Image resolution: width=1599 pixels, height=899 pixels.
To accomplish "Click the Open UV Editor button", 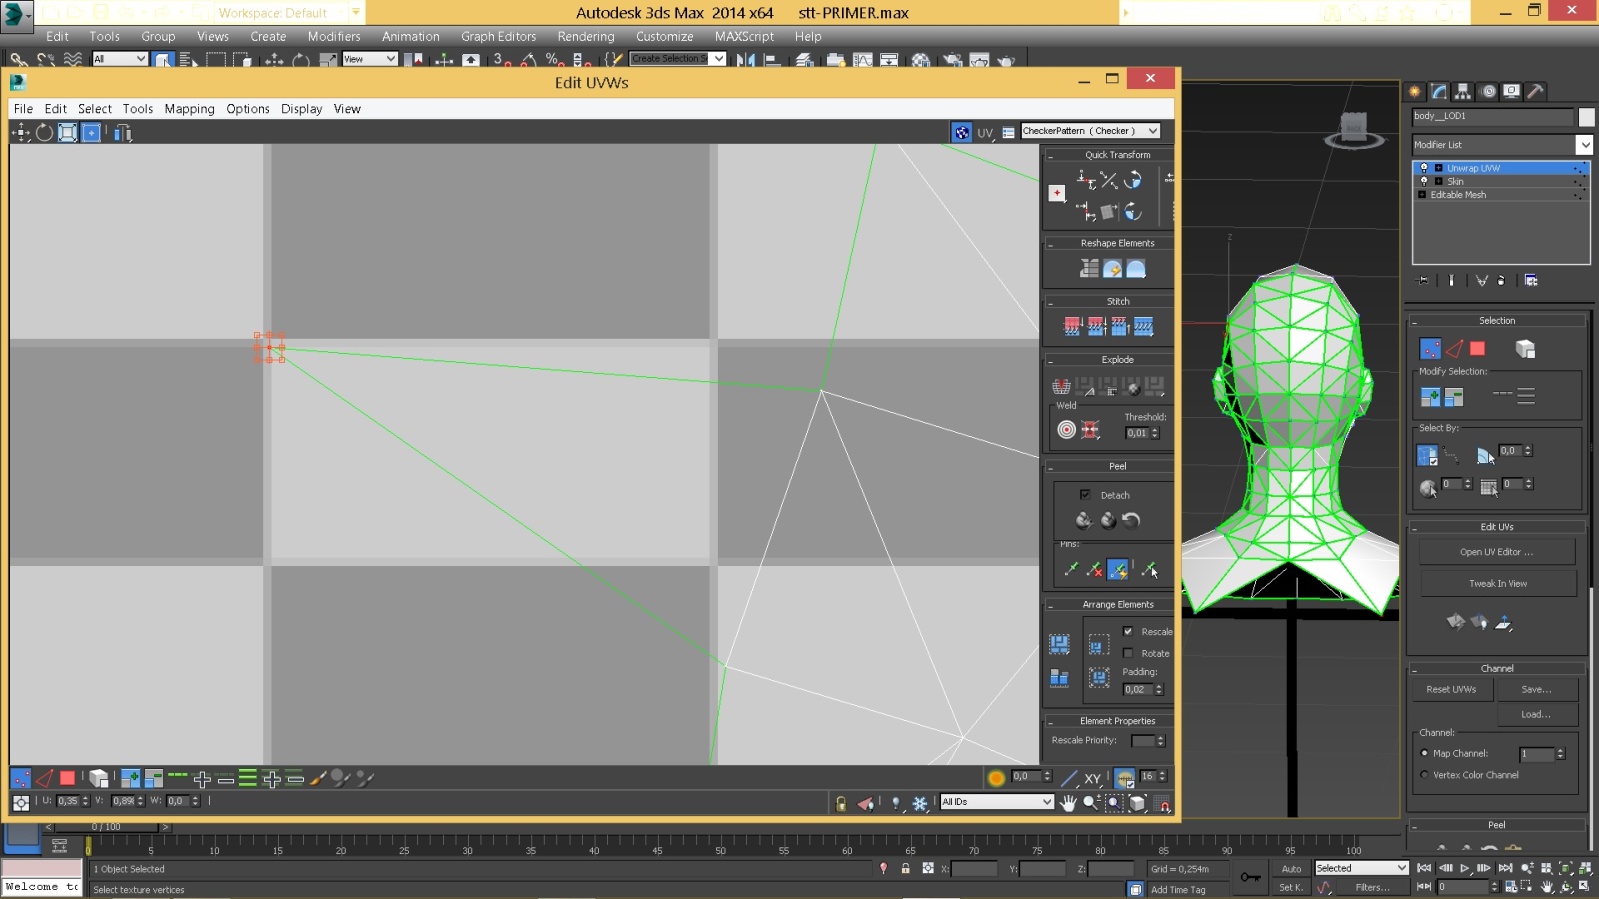I will coord(1497,552).
